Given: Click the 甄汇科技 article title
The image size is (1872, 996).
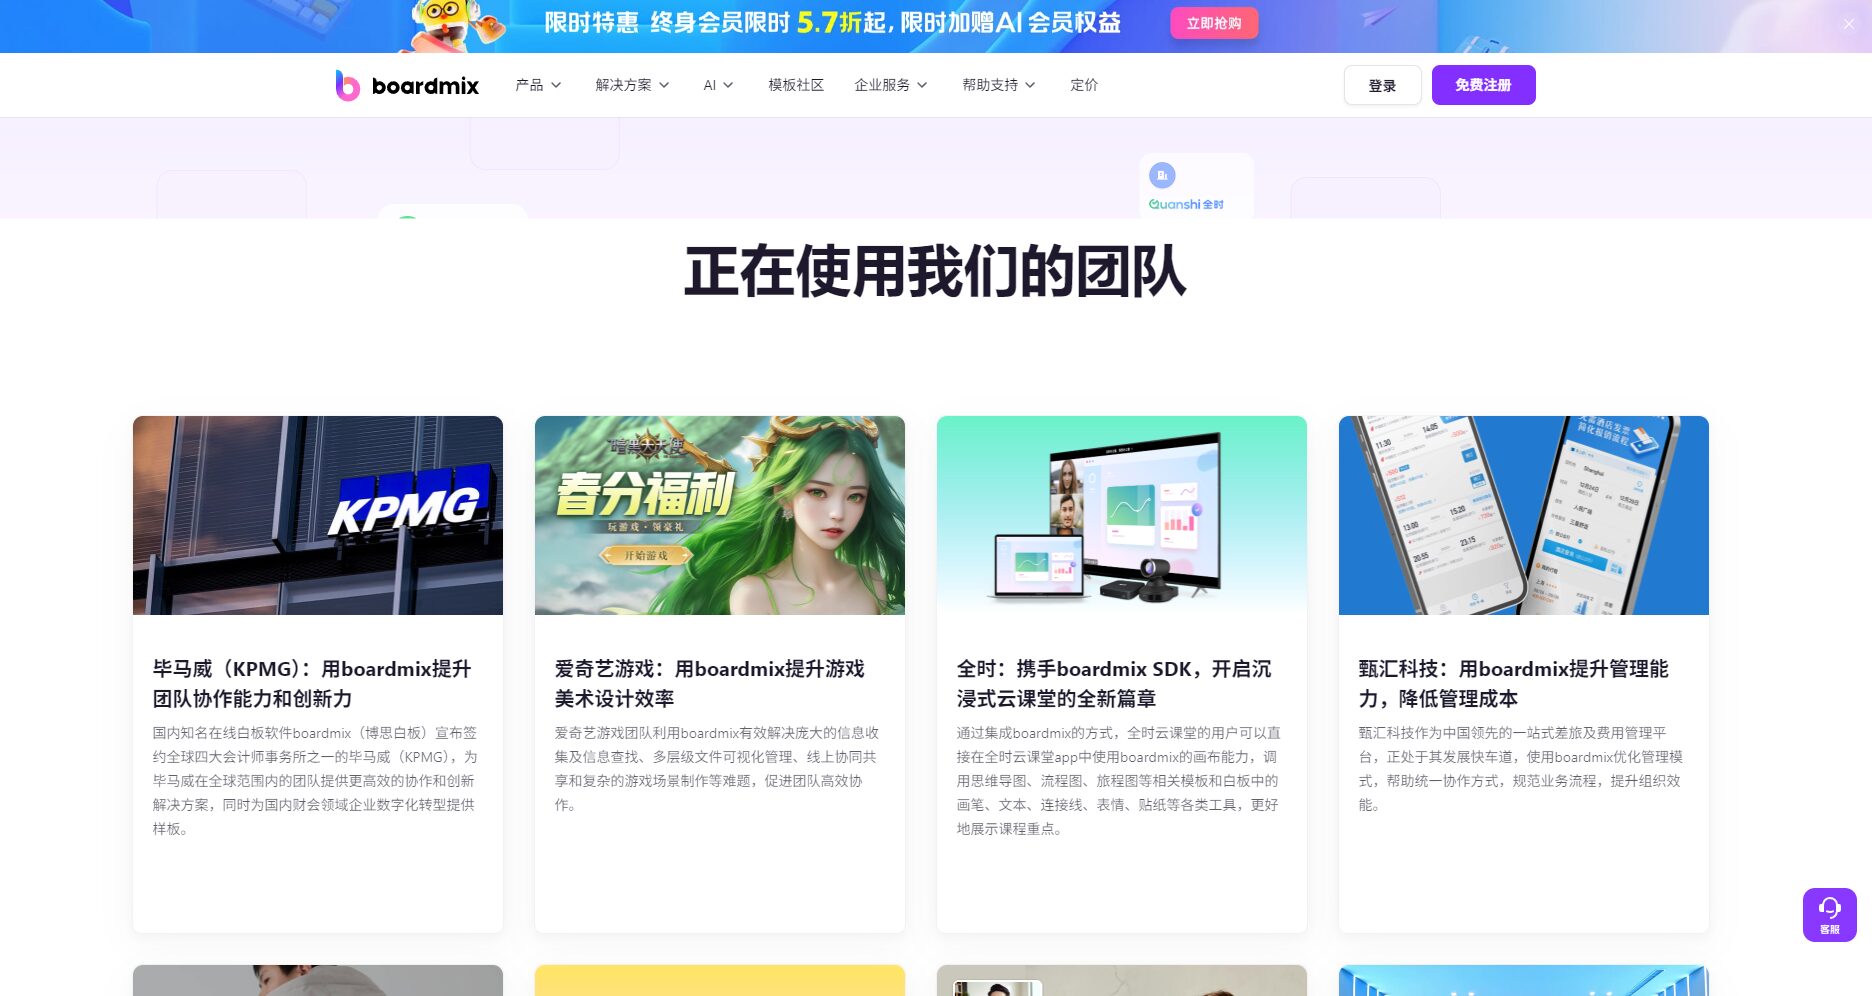Looking at the screenshot, I should pos(1513,683).
